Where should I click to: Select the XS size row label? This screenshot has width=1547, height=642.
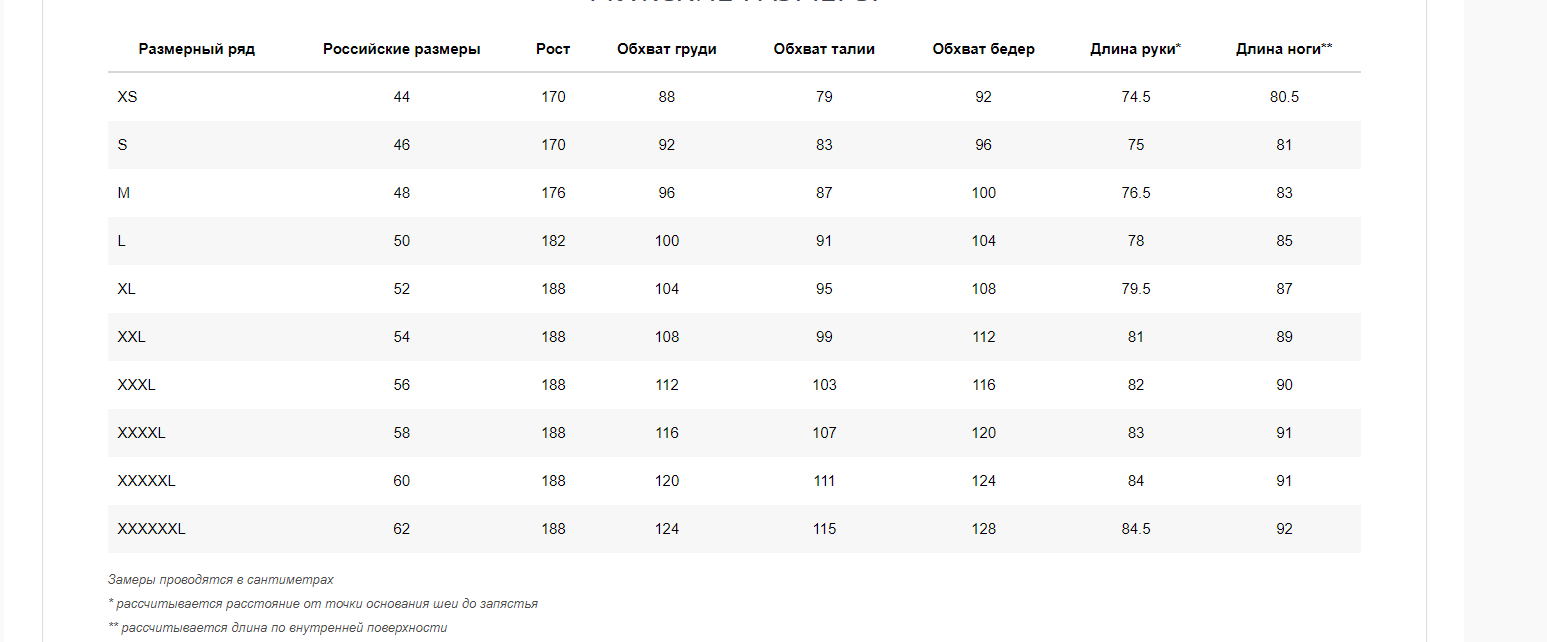pyautogui.click(x=127, y=97)
